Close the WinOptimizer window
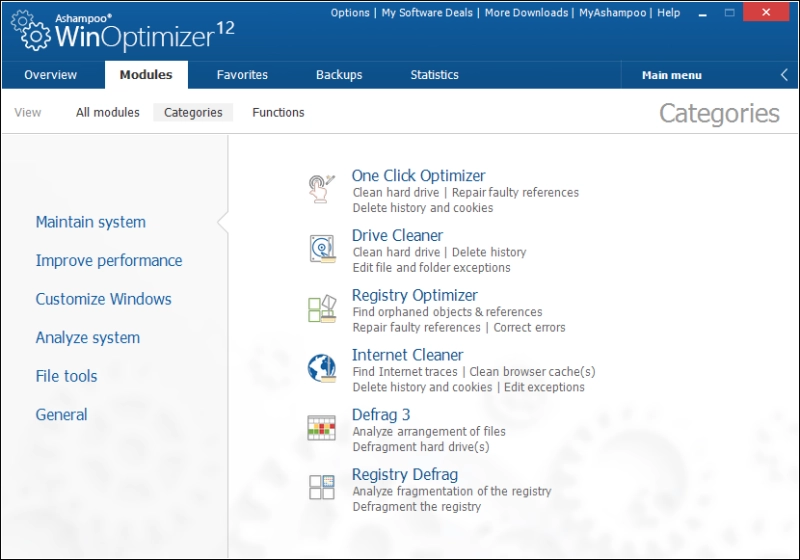 (766, 12)
